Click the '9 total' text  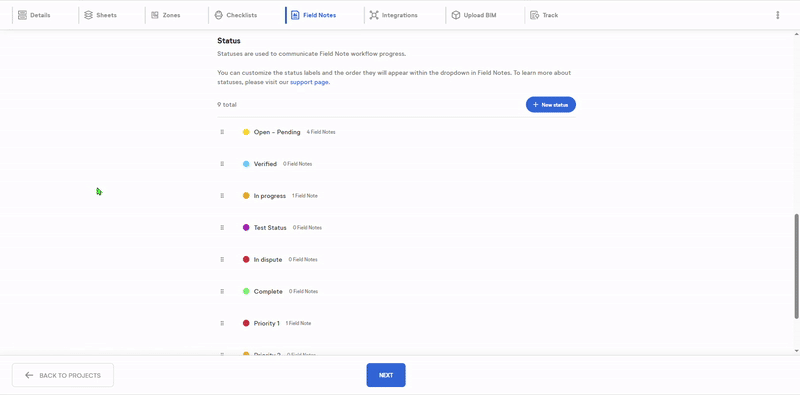pos(227,105)
